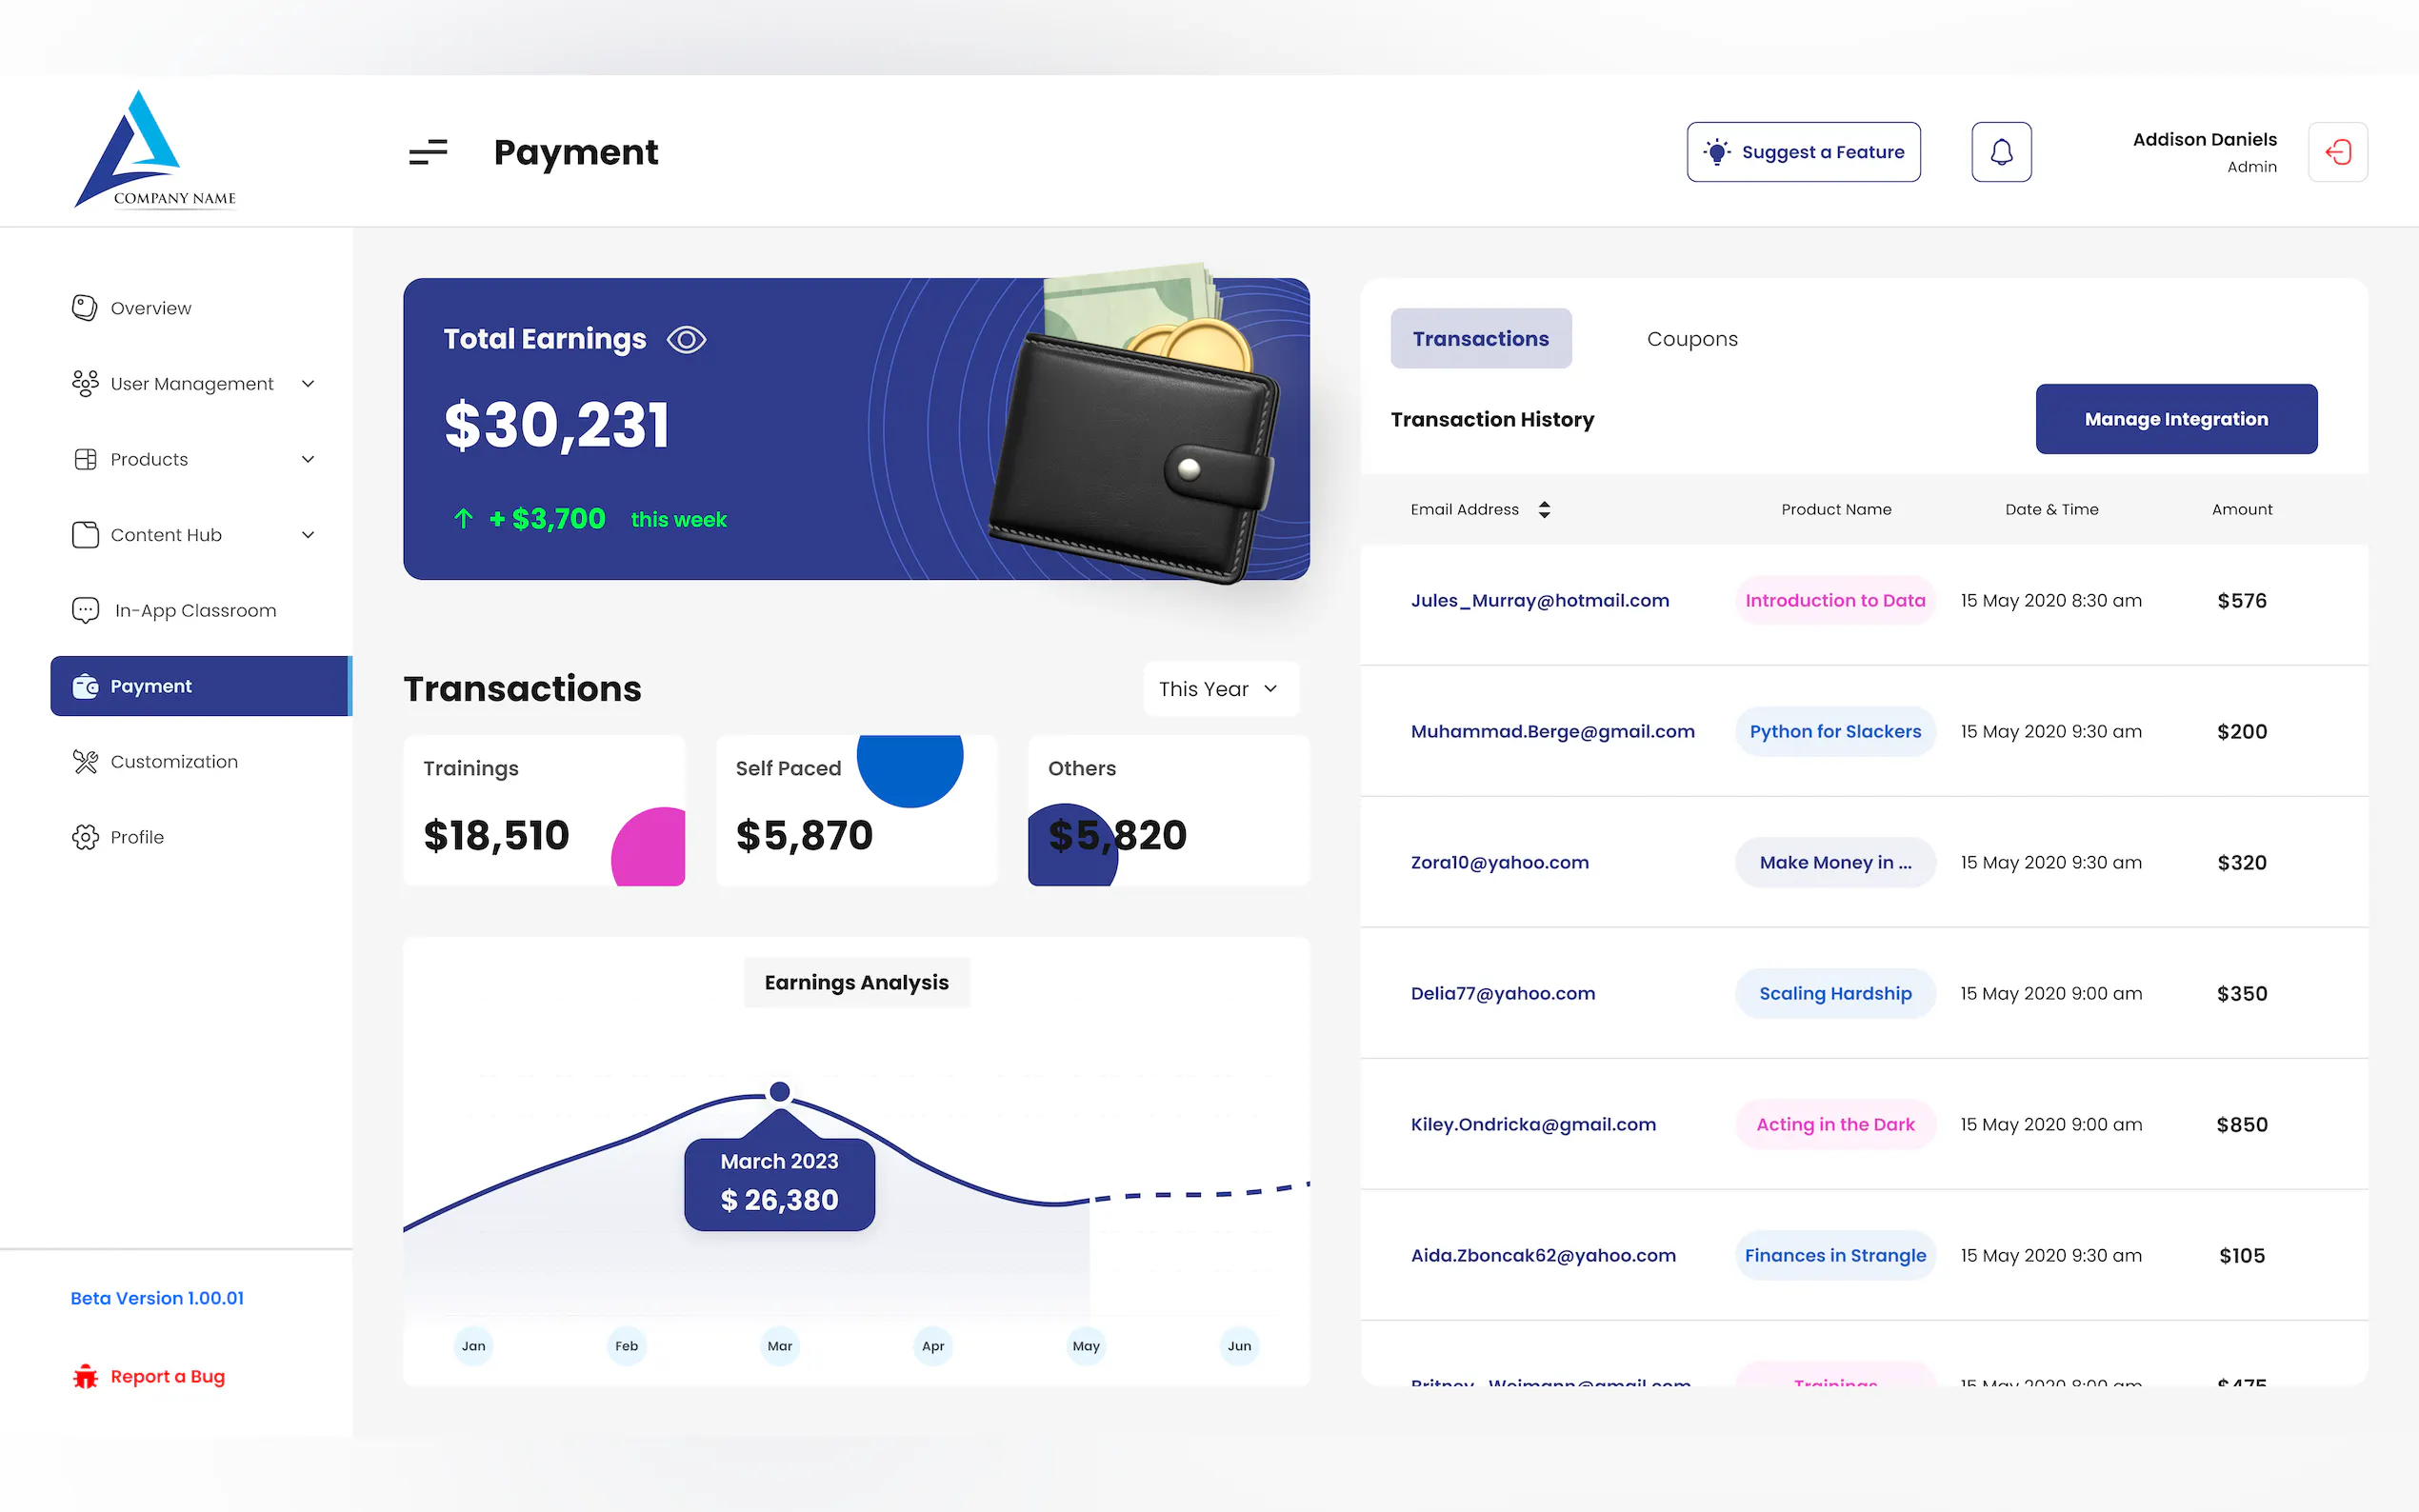Open Overview from sidebar icon
This screenshot has width=2419, height=1512.
[x=85, y=308]
